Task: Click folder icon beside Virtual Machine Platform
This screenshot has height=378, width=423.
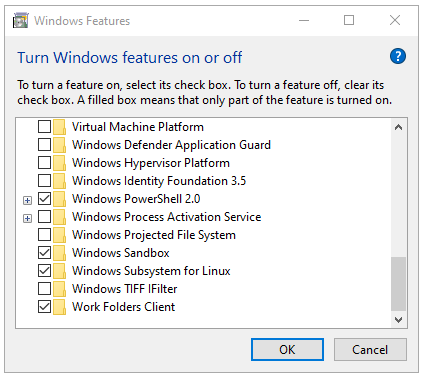Action: pyautogui.click(x=59, y=127)
